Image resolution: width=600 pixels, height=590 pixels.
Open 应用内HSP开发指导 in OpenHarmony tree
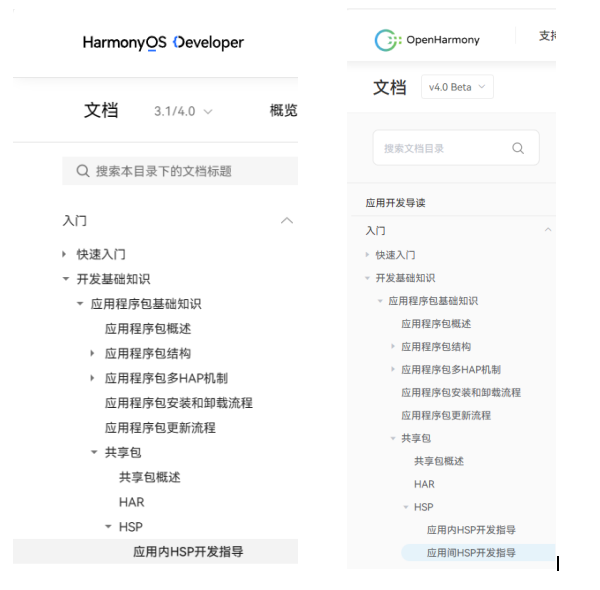tap(471, 530)
